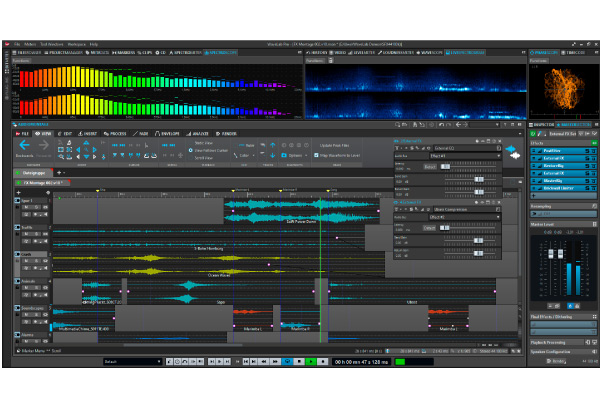
Task: Open the Envelope ribbon tab
Action: (167, 134)
